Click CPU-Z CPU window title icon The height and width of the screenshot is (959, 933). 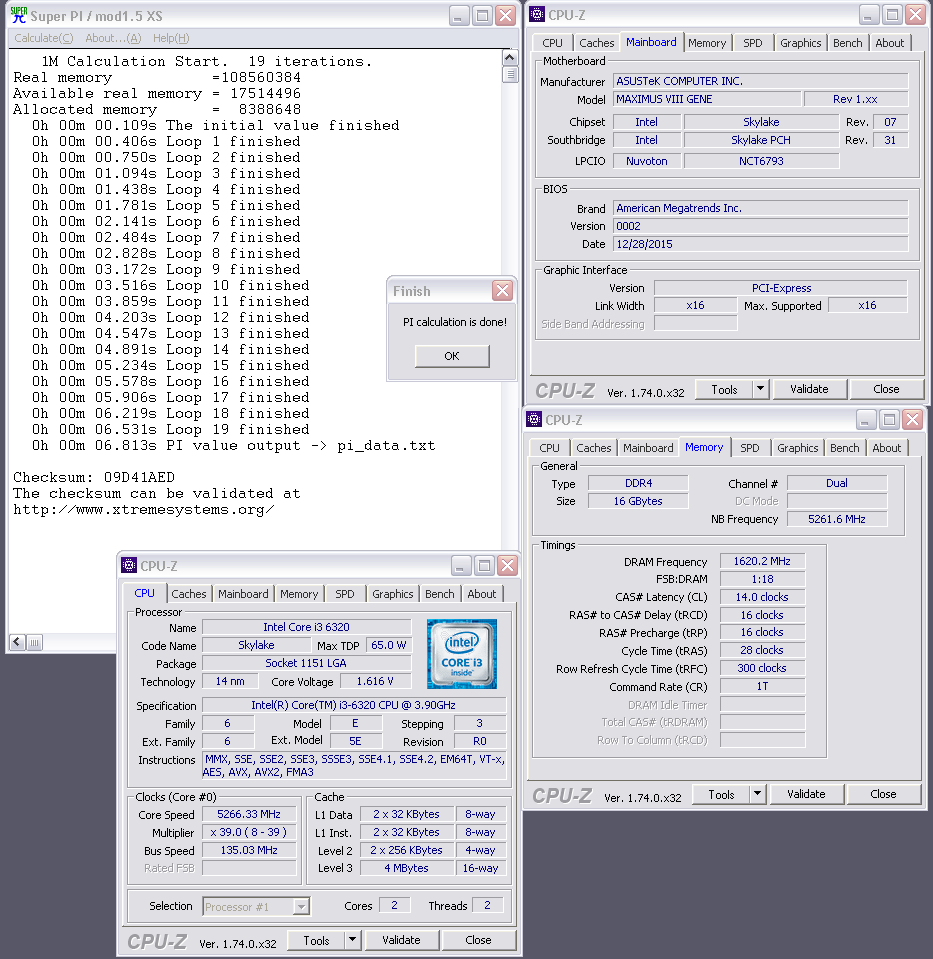128,565
